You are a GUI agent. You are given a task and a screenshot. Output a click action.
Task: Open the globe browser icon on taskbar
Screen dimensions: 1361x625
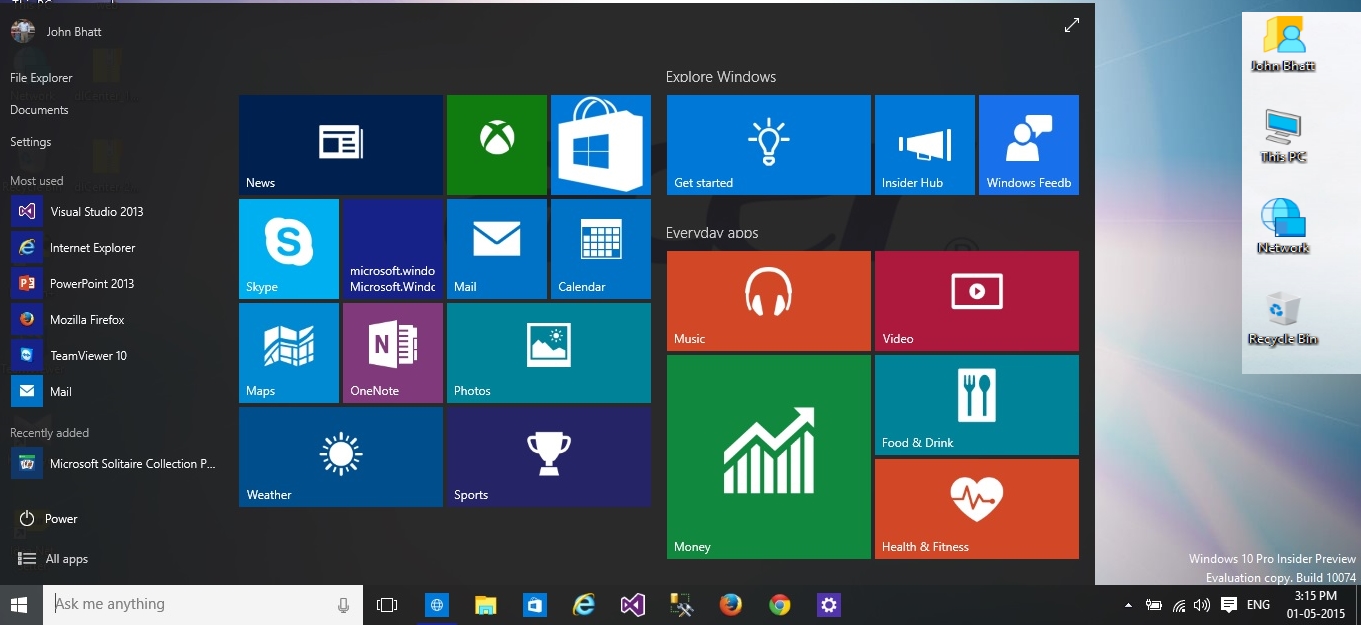point(437,605)
